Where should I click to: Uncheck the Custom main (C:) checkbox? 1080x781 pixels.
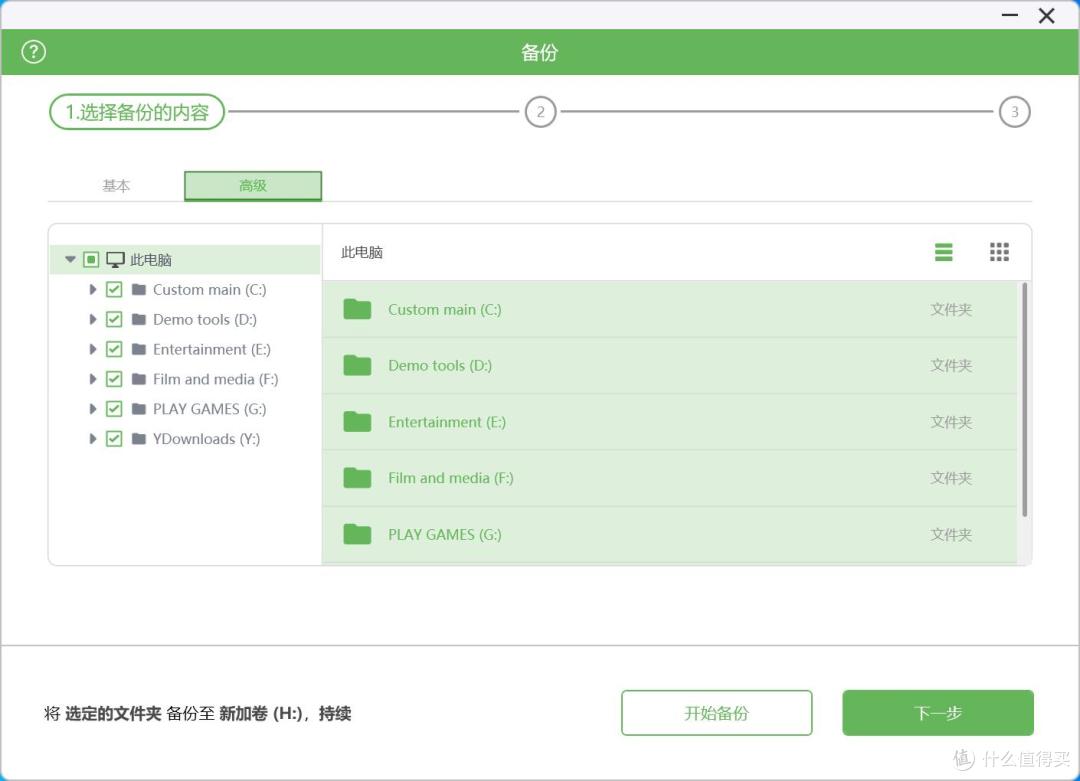point(114,289)
